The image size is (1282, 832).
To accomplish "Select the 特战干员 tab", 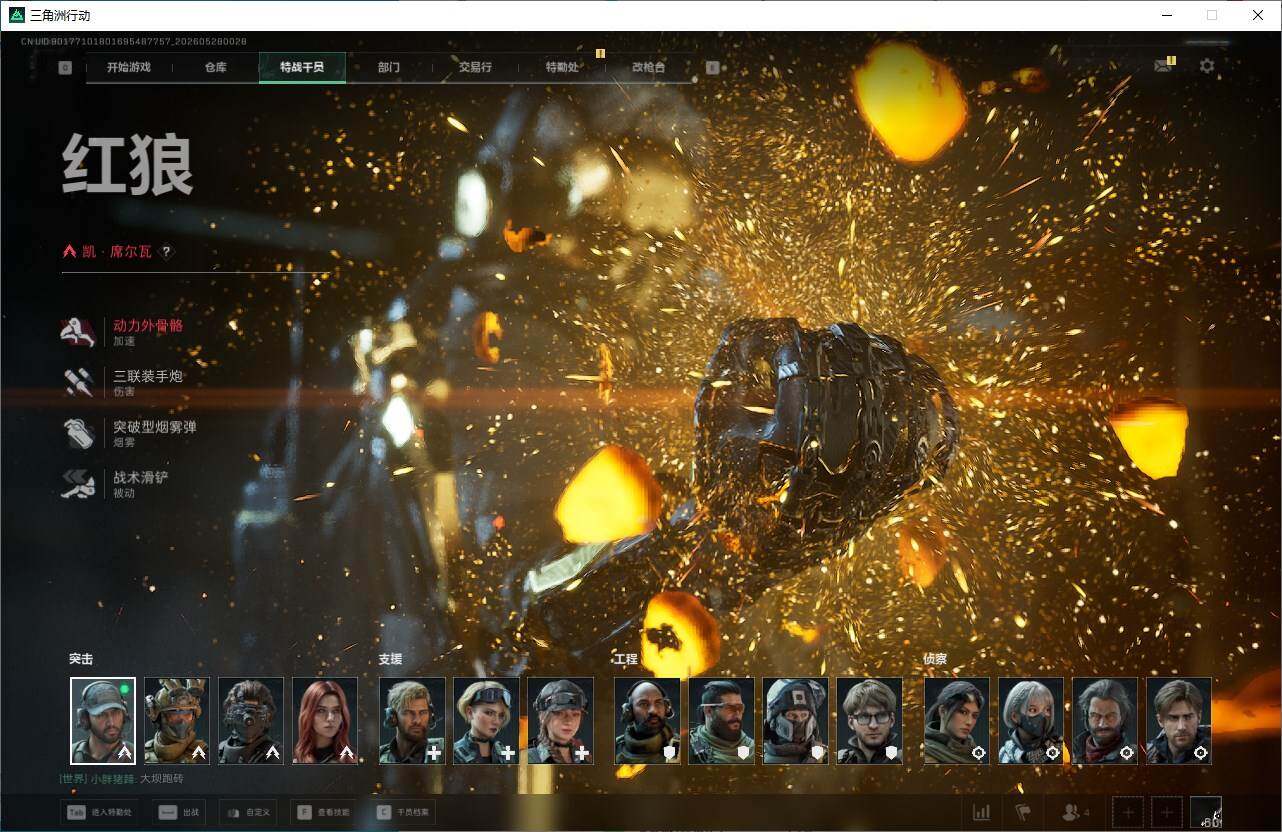I will [302, 67].
